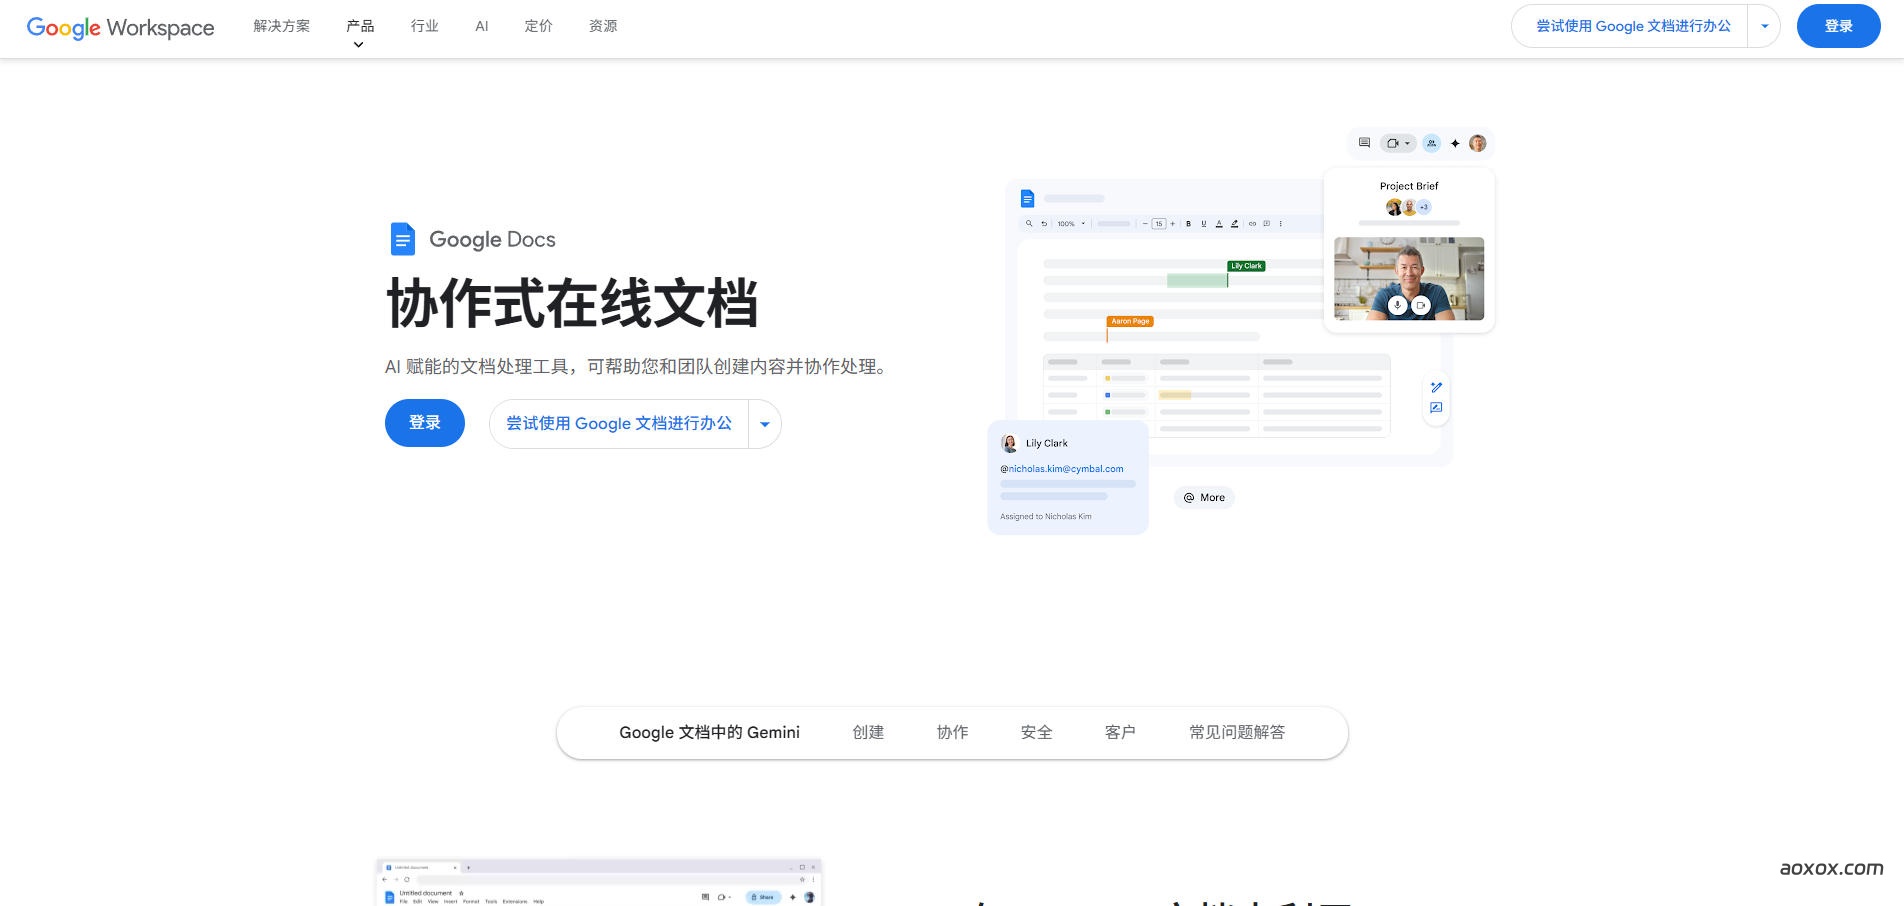Viewport: 1904px width, 906px height.
Task: Click the Google Docs blue document icon
Action: point(402,239)
